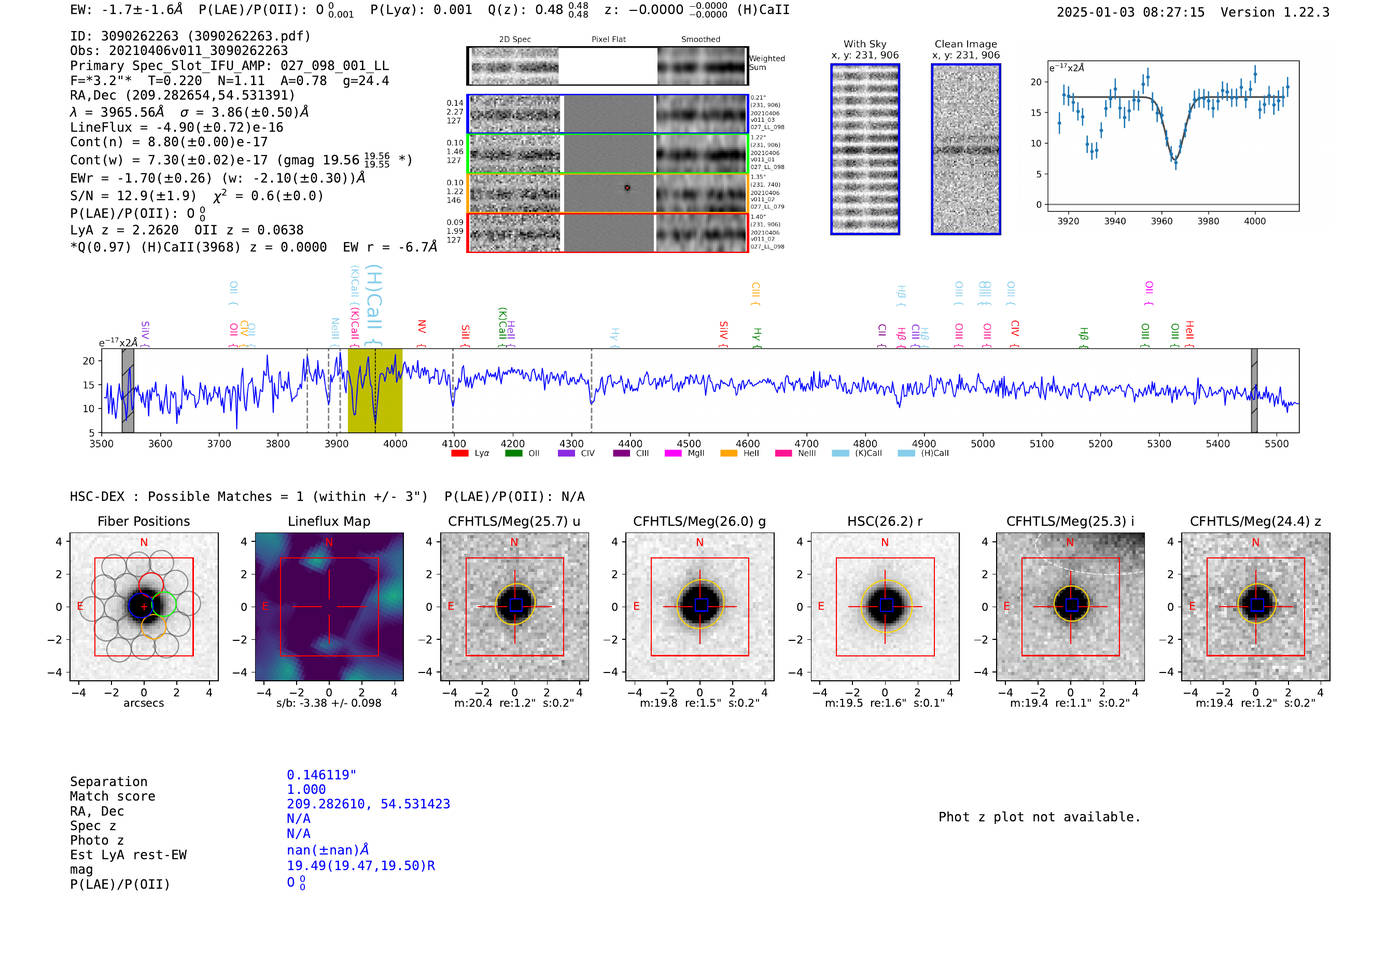Click the Gaussian absorption line fit plot
Image resolution: width=1400 pixels, height=953 pixels.
click(1172, 136)
